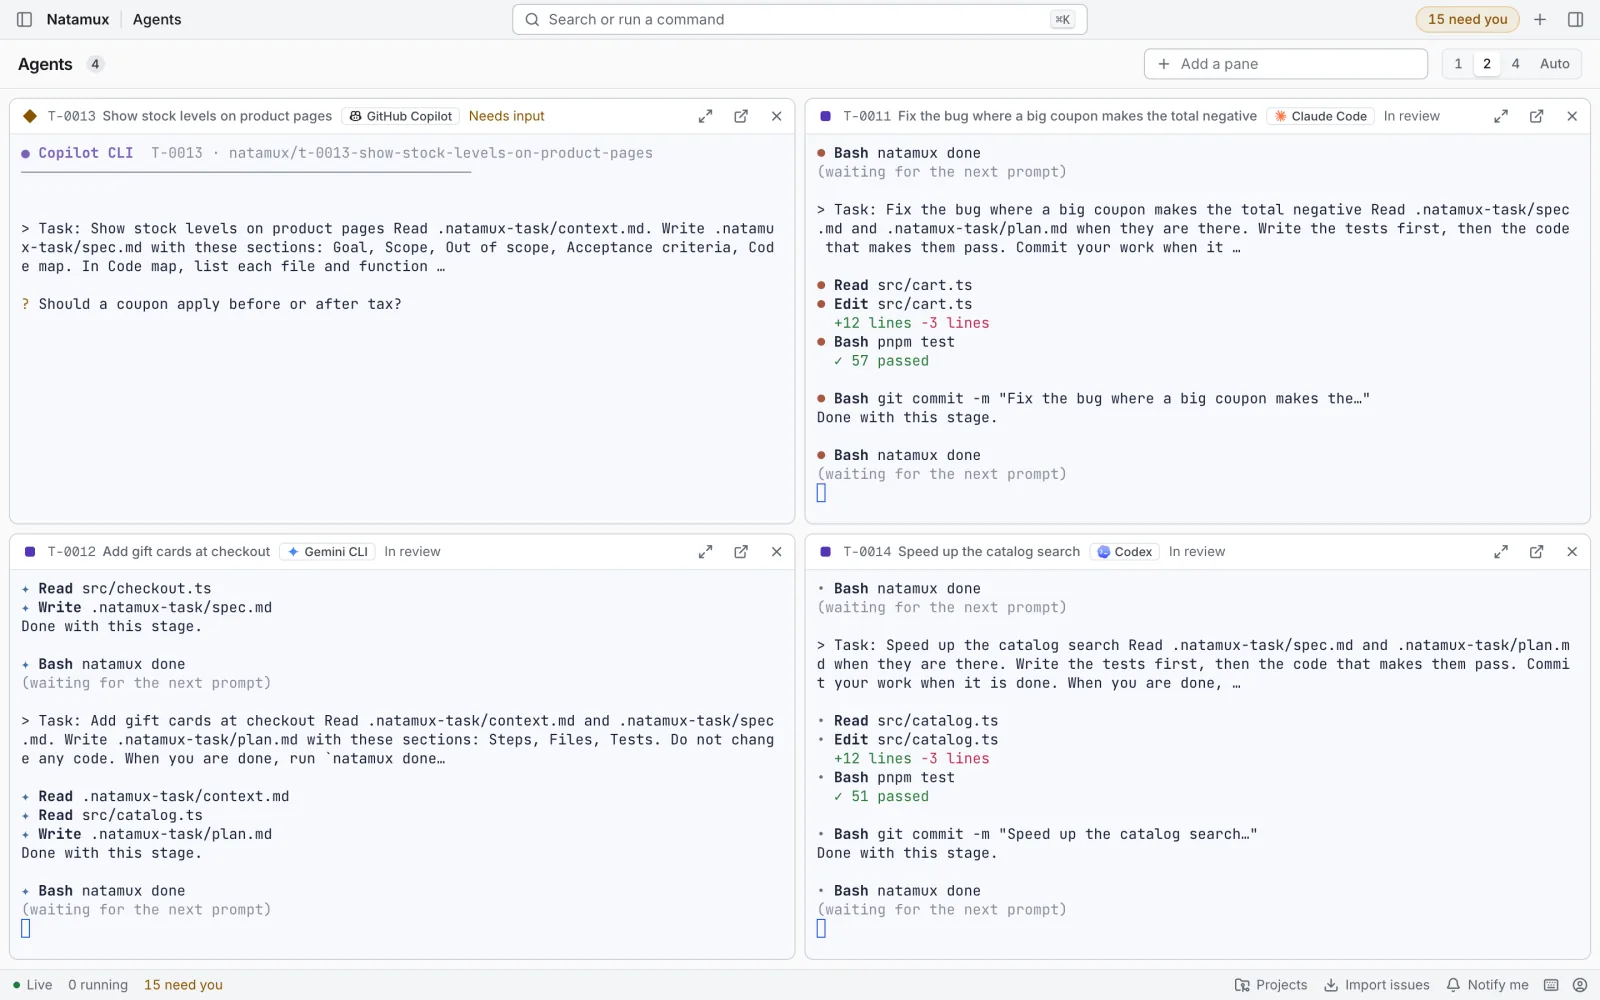
Task: Close the T-0011 coupon bug pane
Action: click(x=1572, y=116)
